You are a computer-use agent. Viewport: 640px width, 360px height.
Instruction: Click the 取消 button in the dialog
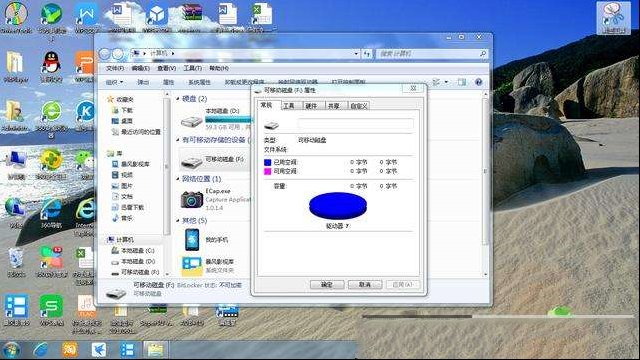(364, 284)
